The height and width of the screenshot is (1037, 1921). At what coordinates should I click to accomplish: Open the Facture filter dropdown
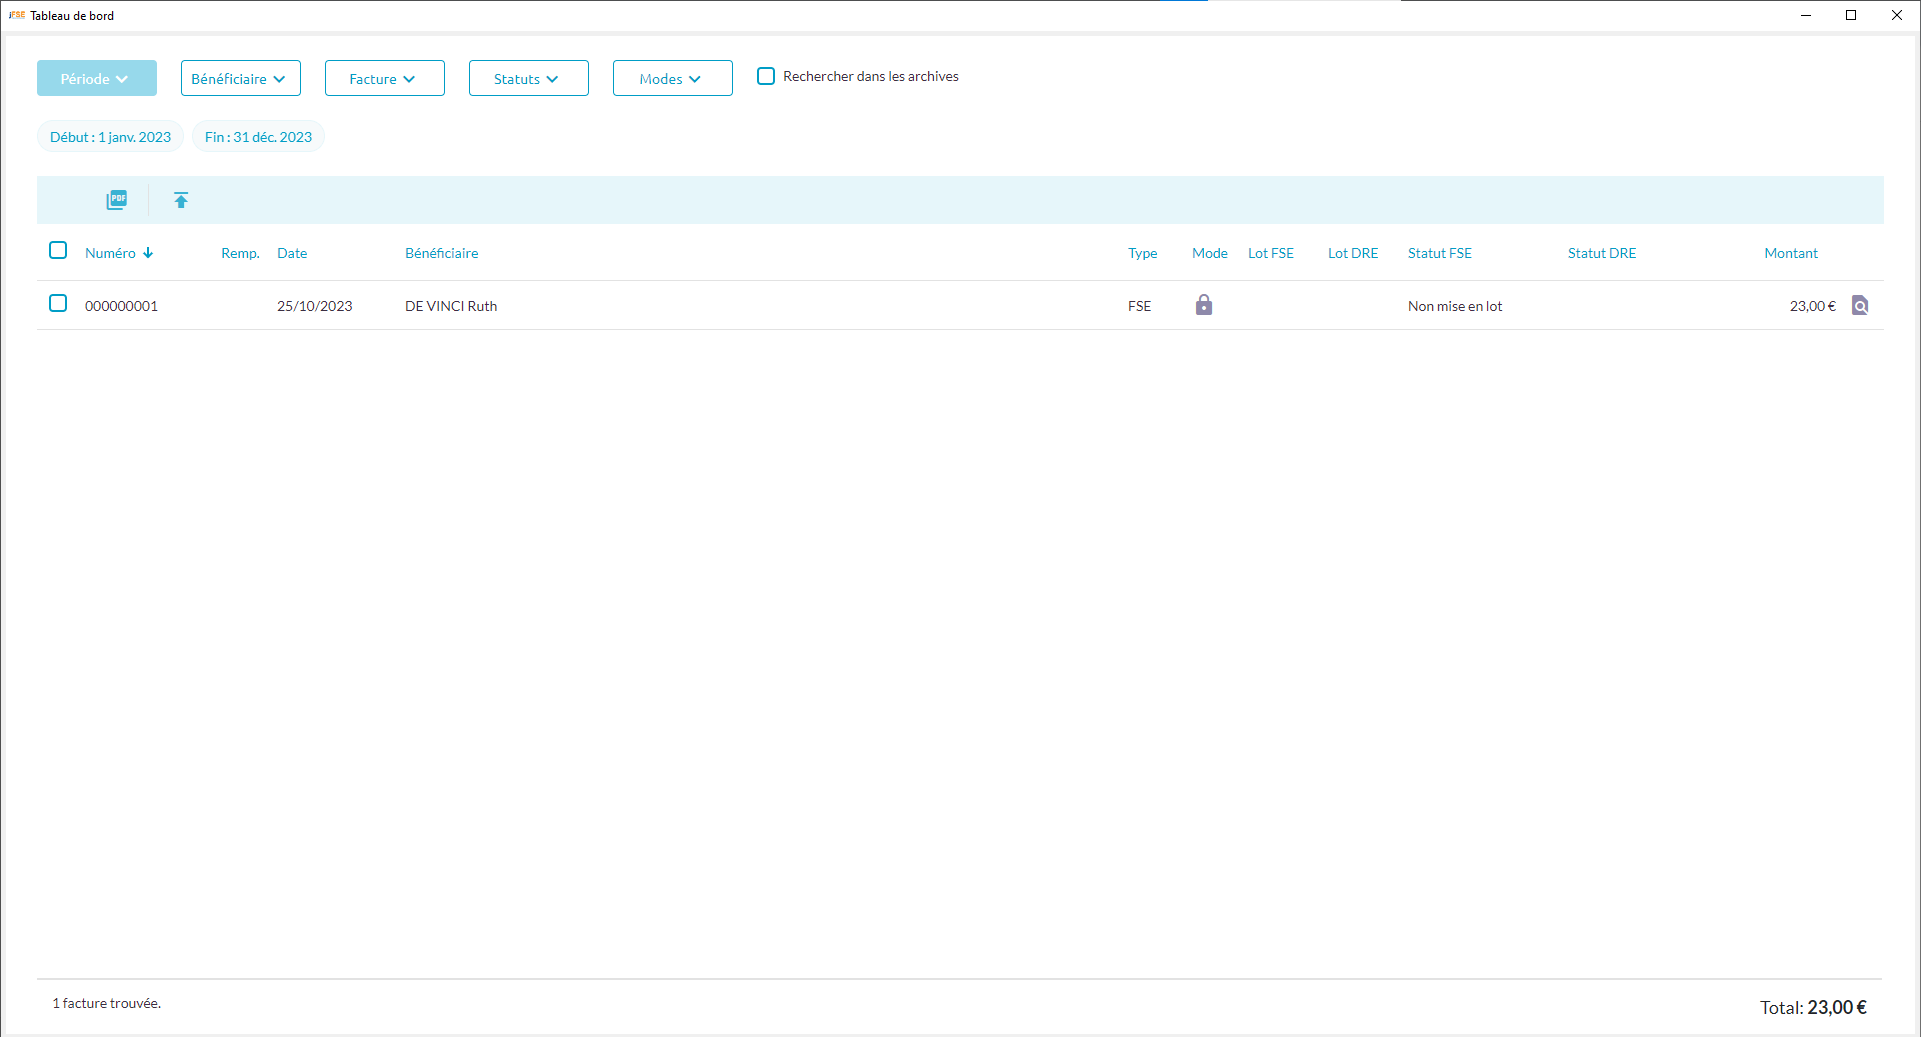tap(385, 78)
